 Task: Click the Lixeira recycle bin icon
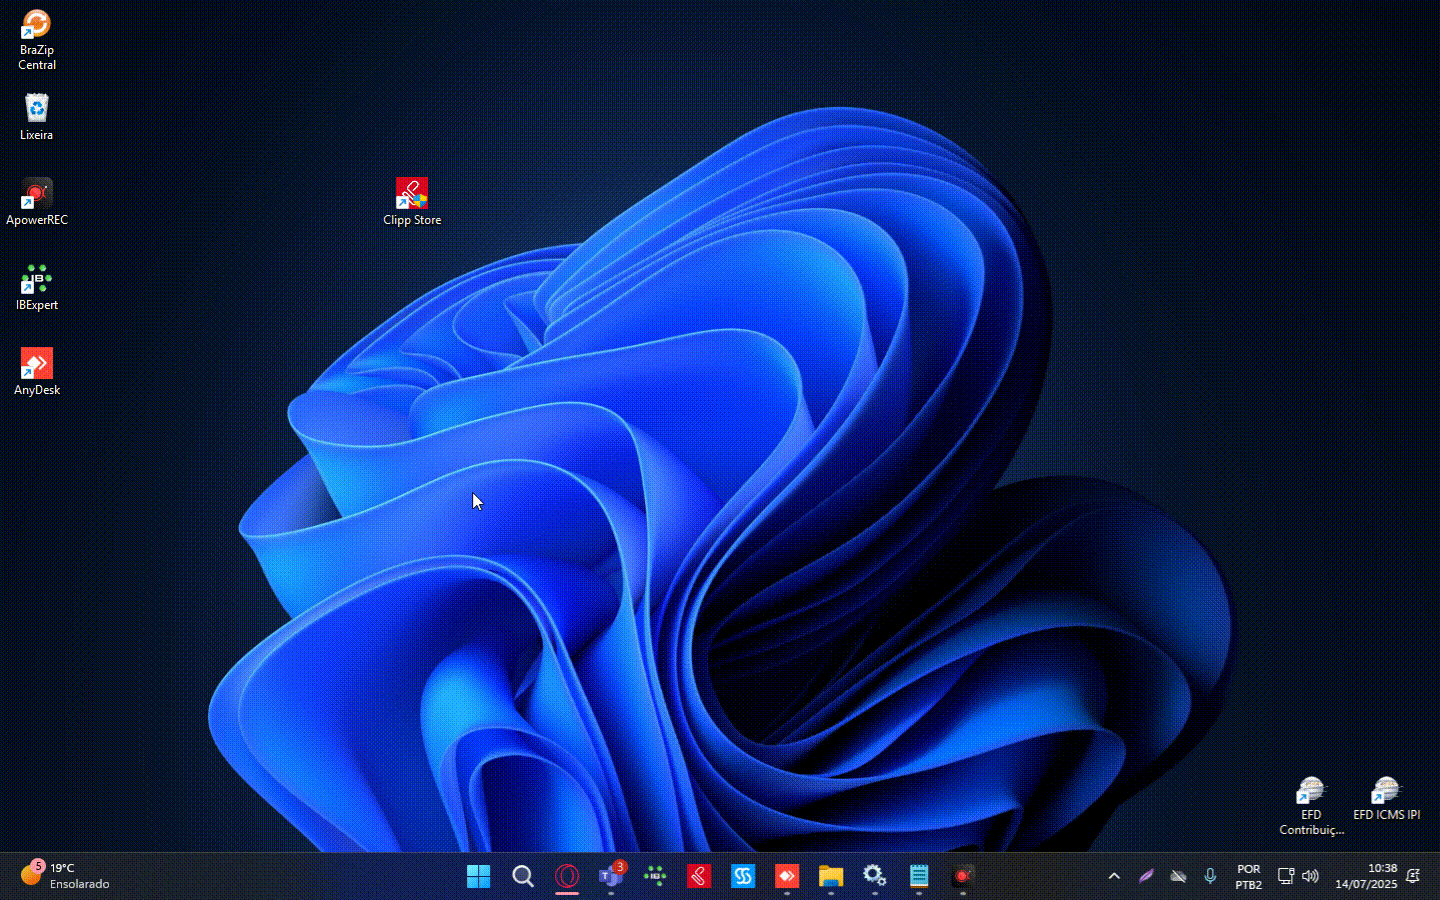pos(37,109)
